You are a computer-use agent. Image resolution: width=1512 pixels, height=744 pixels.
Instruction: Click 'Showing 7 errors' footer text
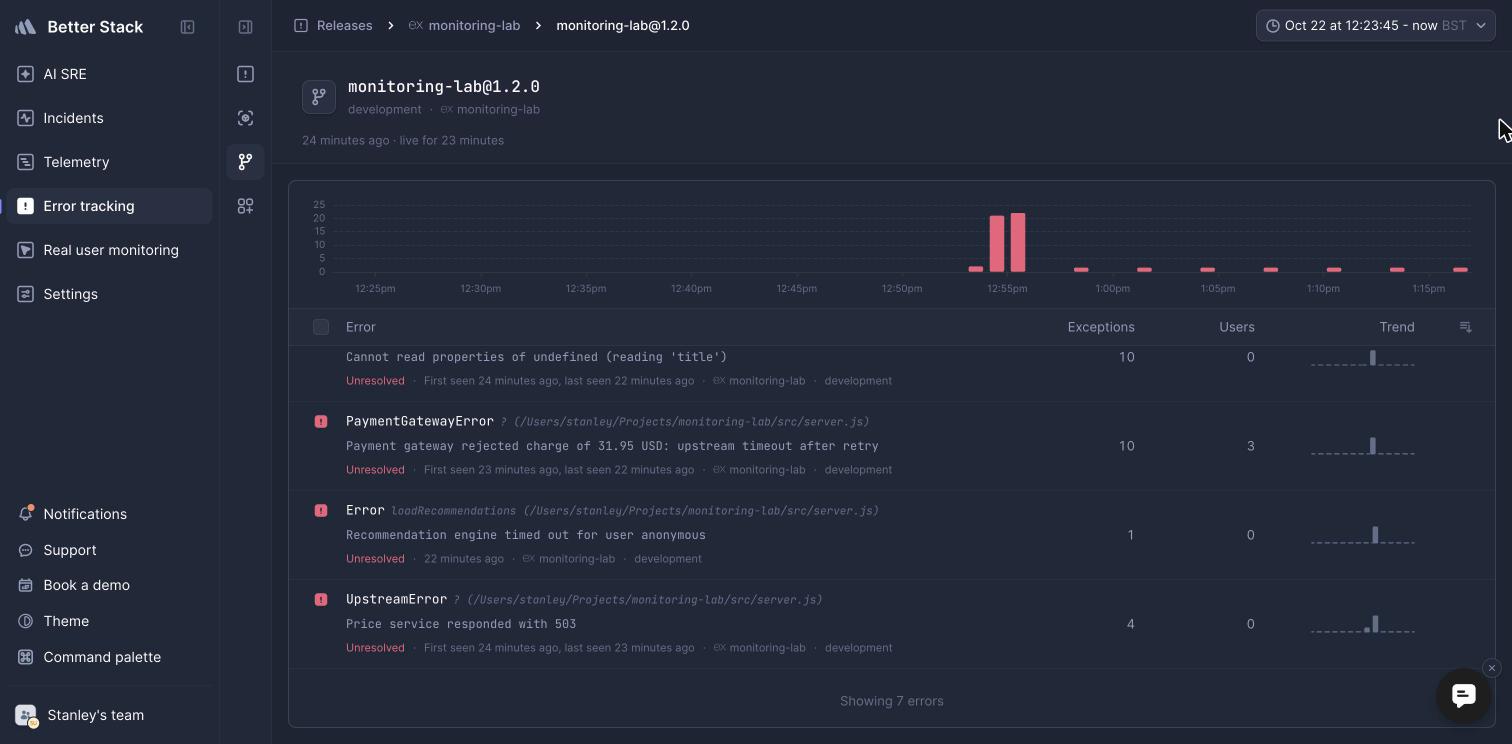point(891,701)
